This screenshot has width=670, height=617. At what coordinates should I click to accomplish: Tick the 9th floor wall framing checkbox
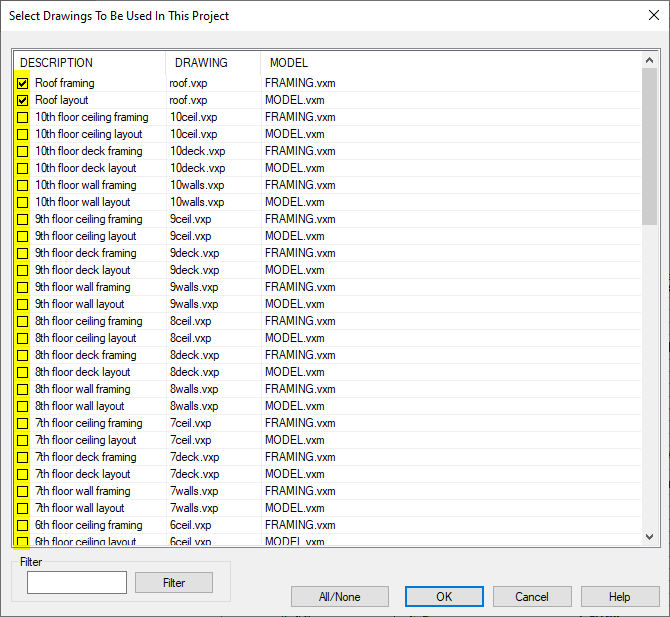coord(22,288)
